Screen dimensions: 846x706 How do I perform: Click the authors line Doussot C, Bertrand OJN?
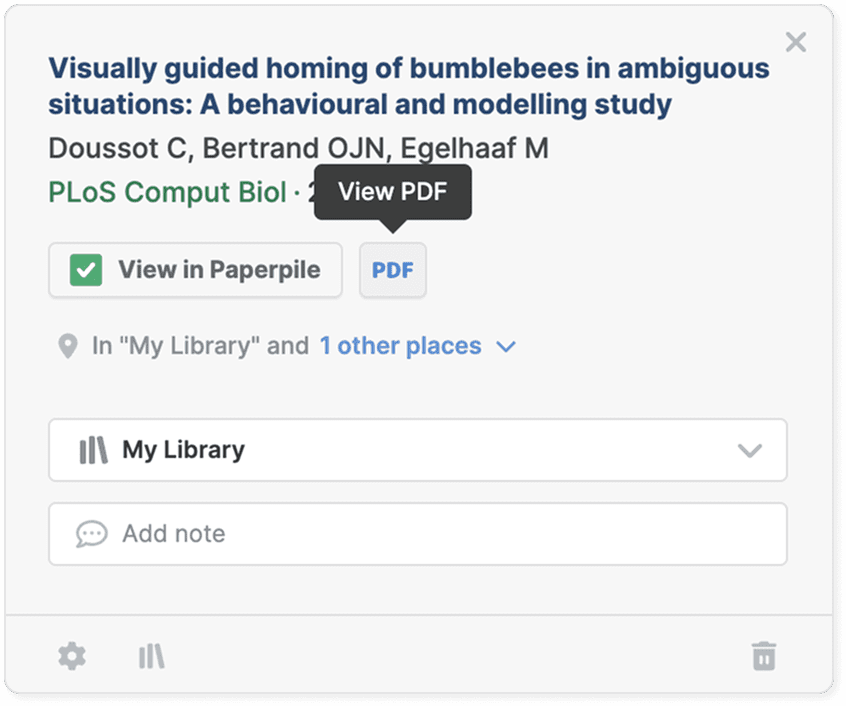pos(298,149)
